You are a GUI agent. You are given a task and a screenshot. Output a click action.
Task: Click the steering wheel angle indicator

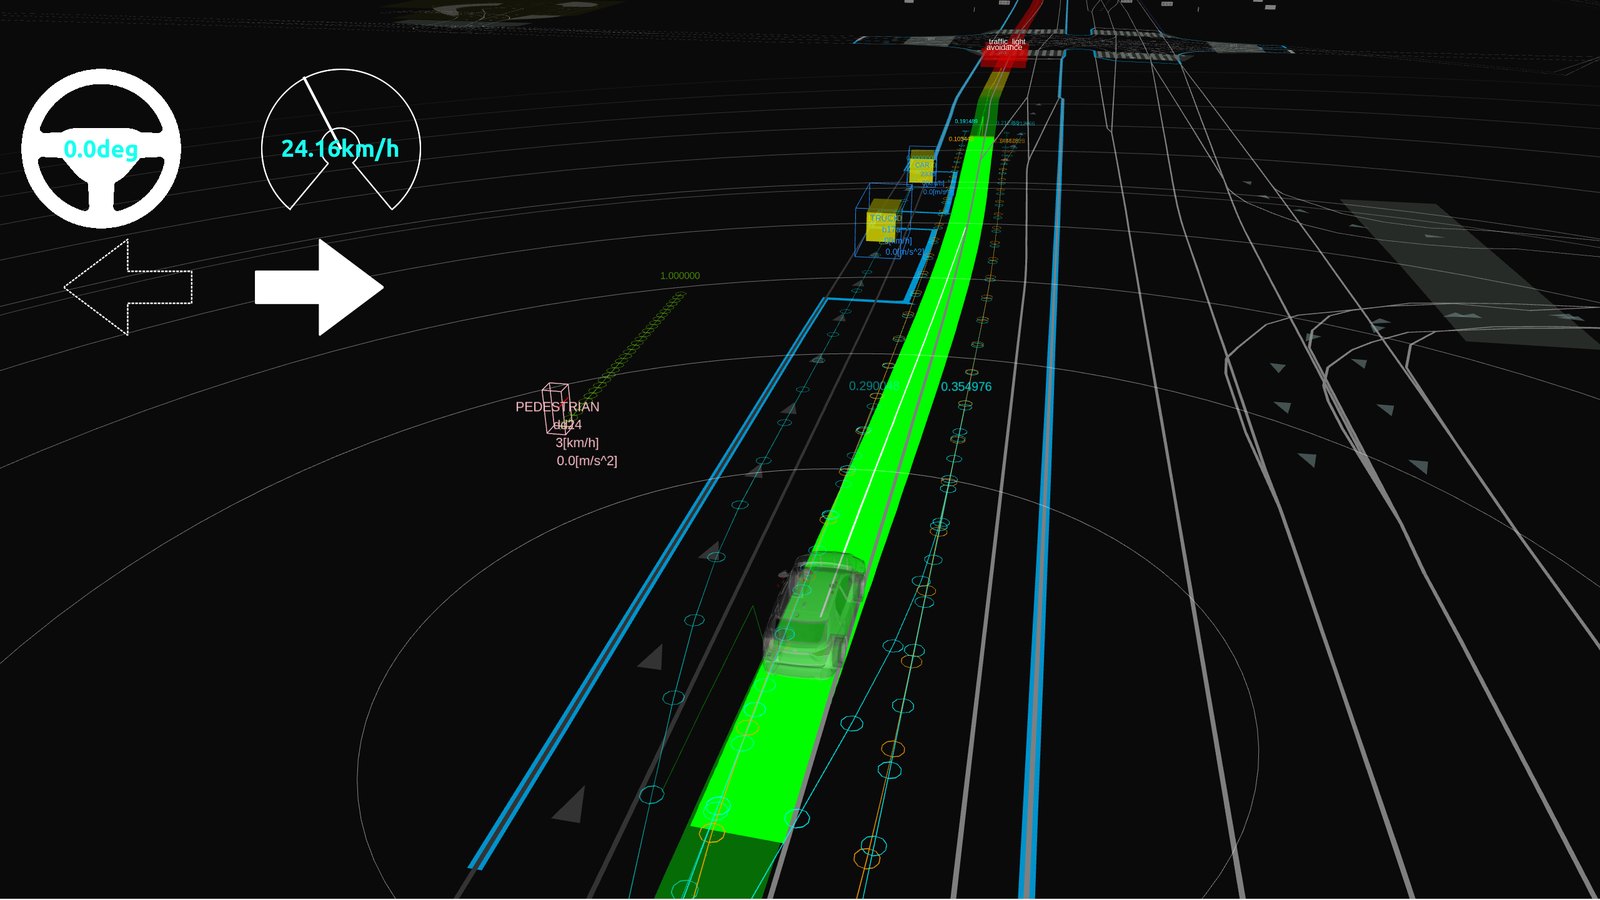pyautogui.click(x=101, y=149)
